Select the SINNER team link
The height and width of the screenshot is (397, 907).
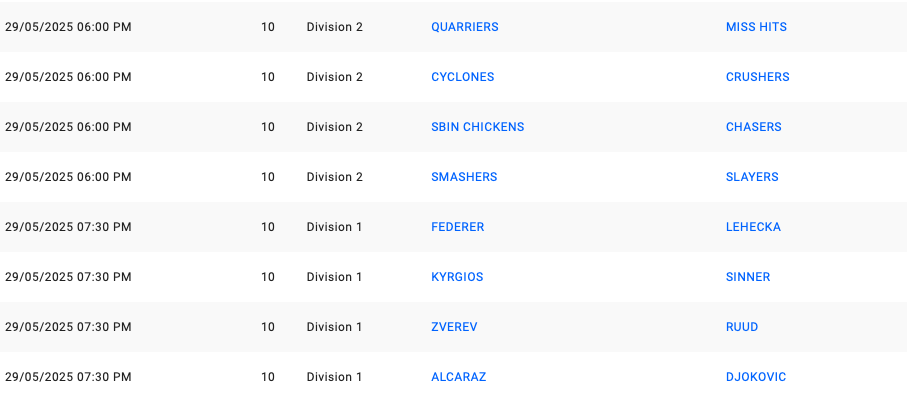tap(748, 277)
